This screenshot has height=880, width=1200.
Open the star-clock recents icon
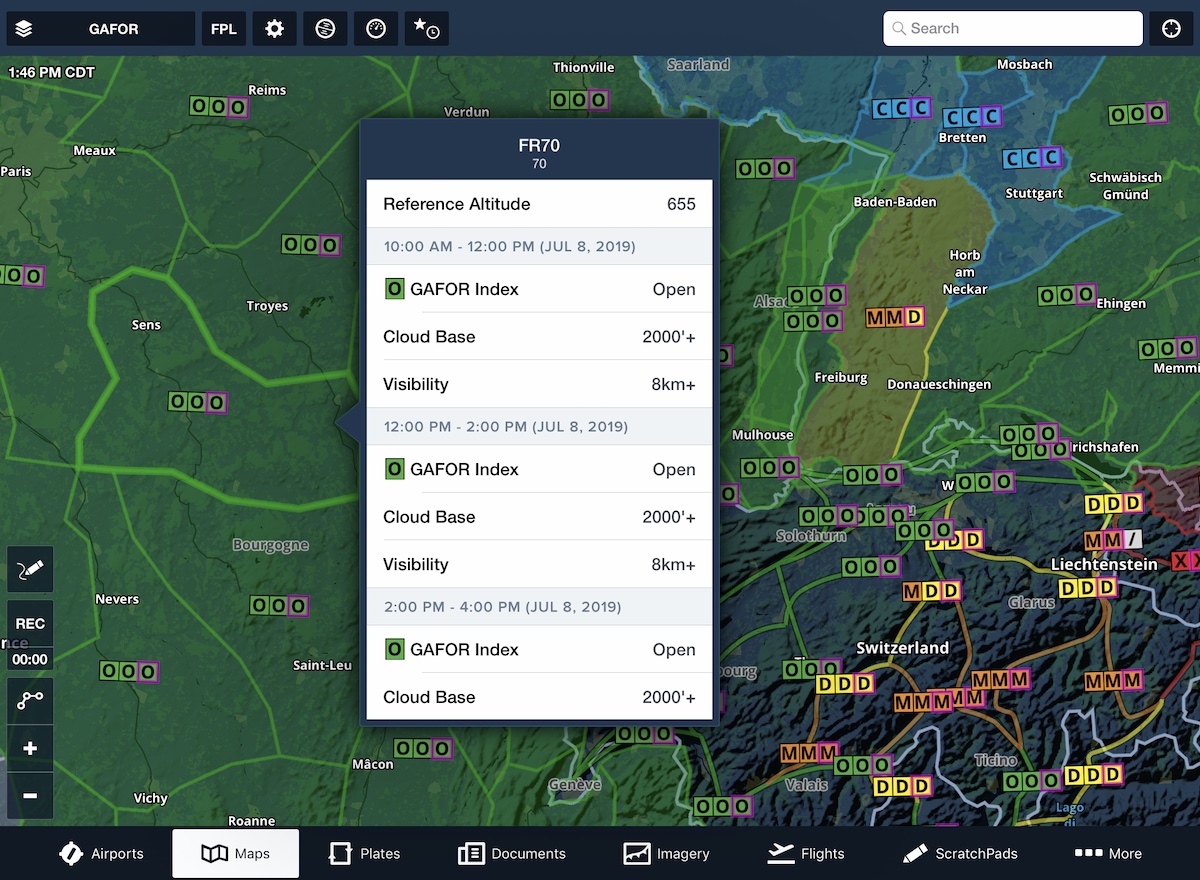pos(426,28)
